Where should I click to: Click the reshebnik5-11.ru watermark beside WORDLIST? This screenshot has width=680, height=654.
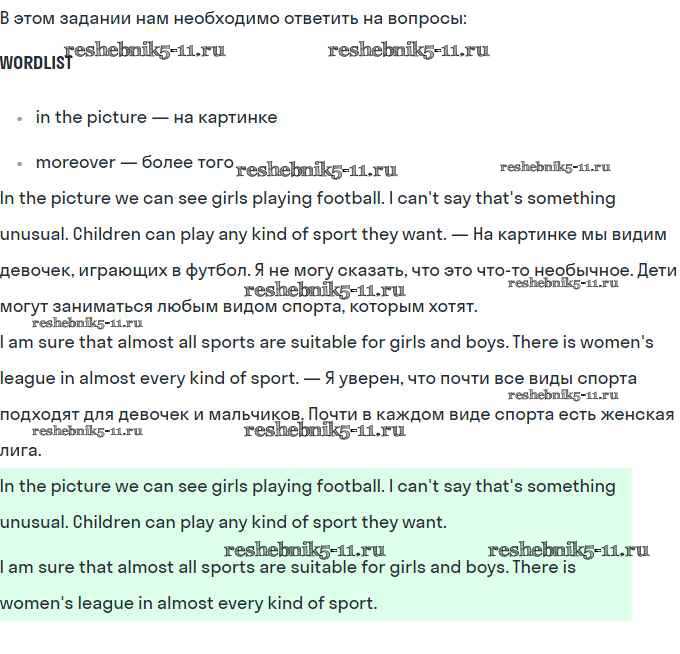click(x=145, y=50)
